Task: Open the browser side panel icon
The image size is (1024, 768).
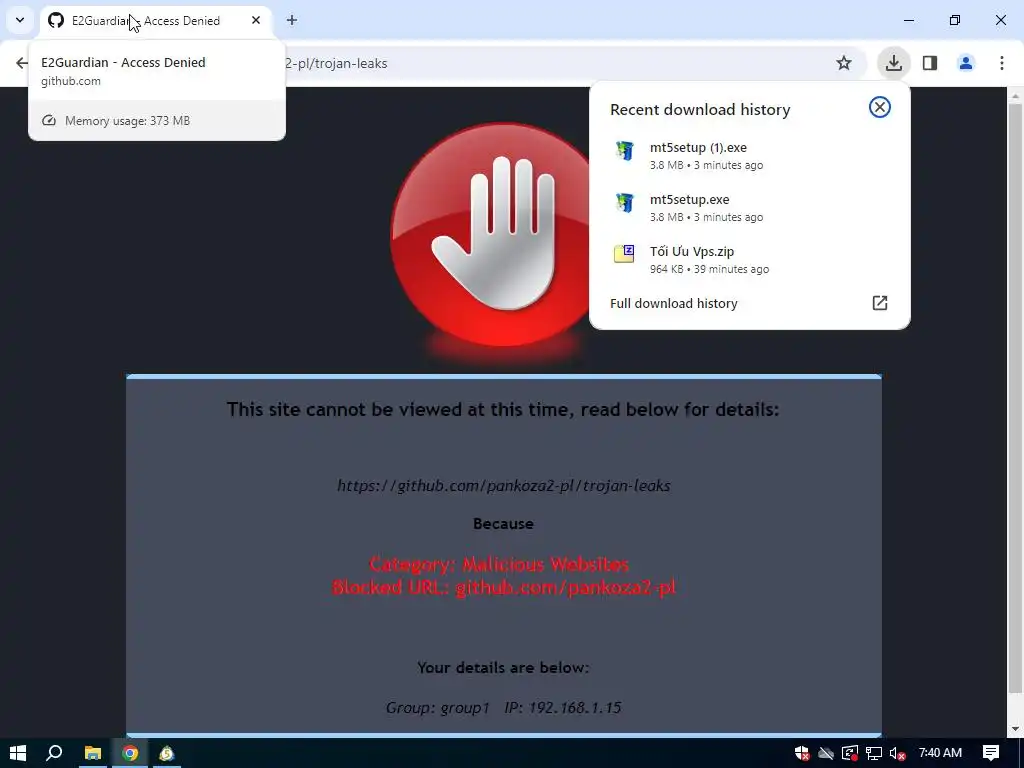Action: coord(930,63)
